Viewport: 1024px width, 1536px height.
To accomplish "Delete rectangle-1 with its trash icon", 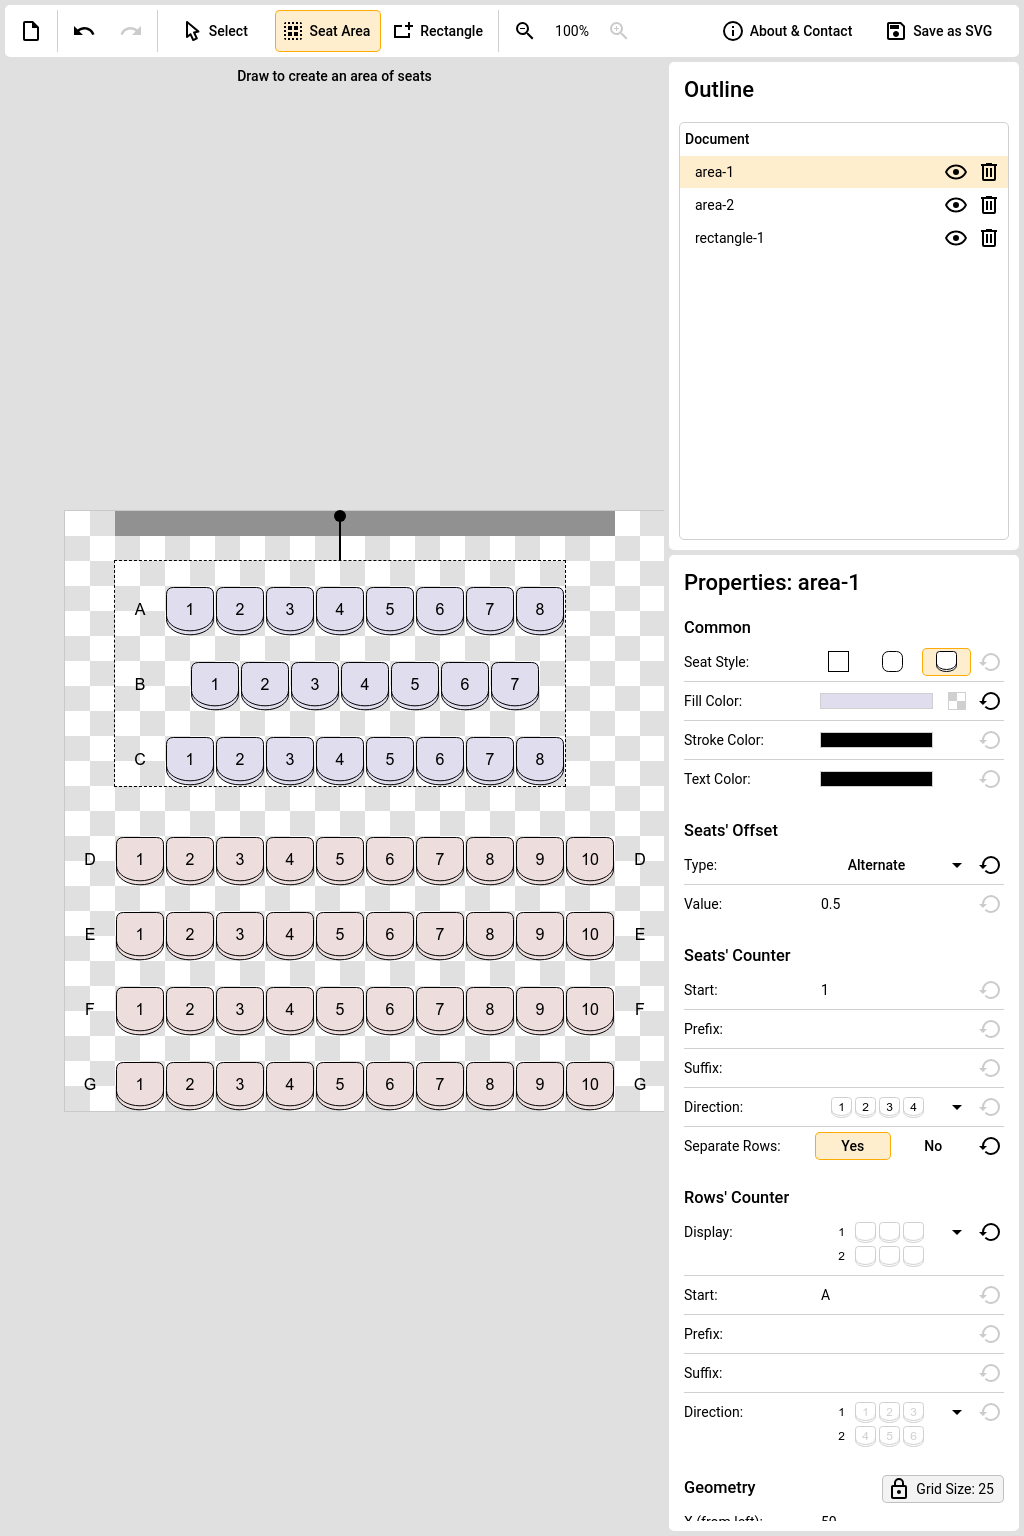I will point(989,238).
